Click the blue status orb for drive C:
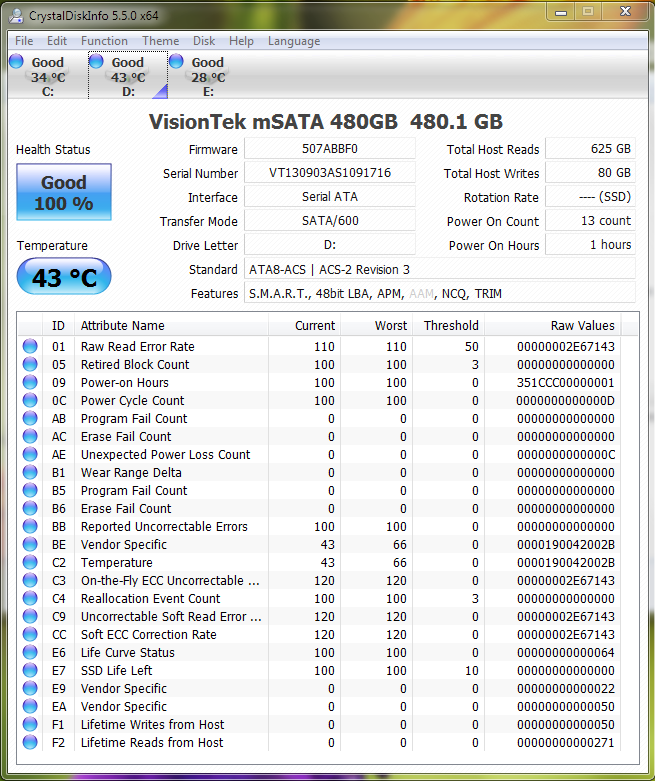This screenshot has height=781, width=655. pyautogui.click(x=16, y=62)
